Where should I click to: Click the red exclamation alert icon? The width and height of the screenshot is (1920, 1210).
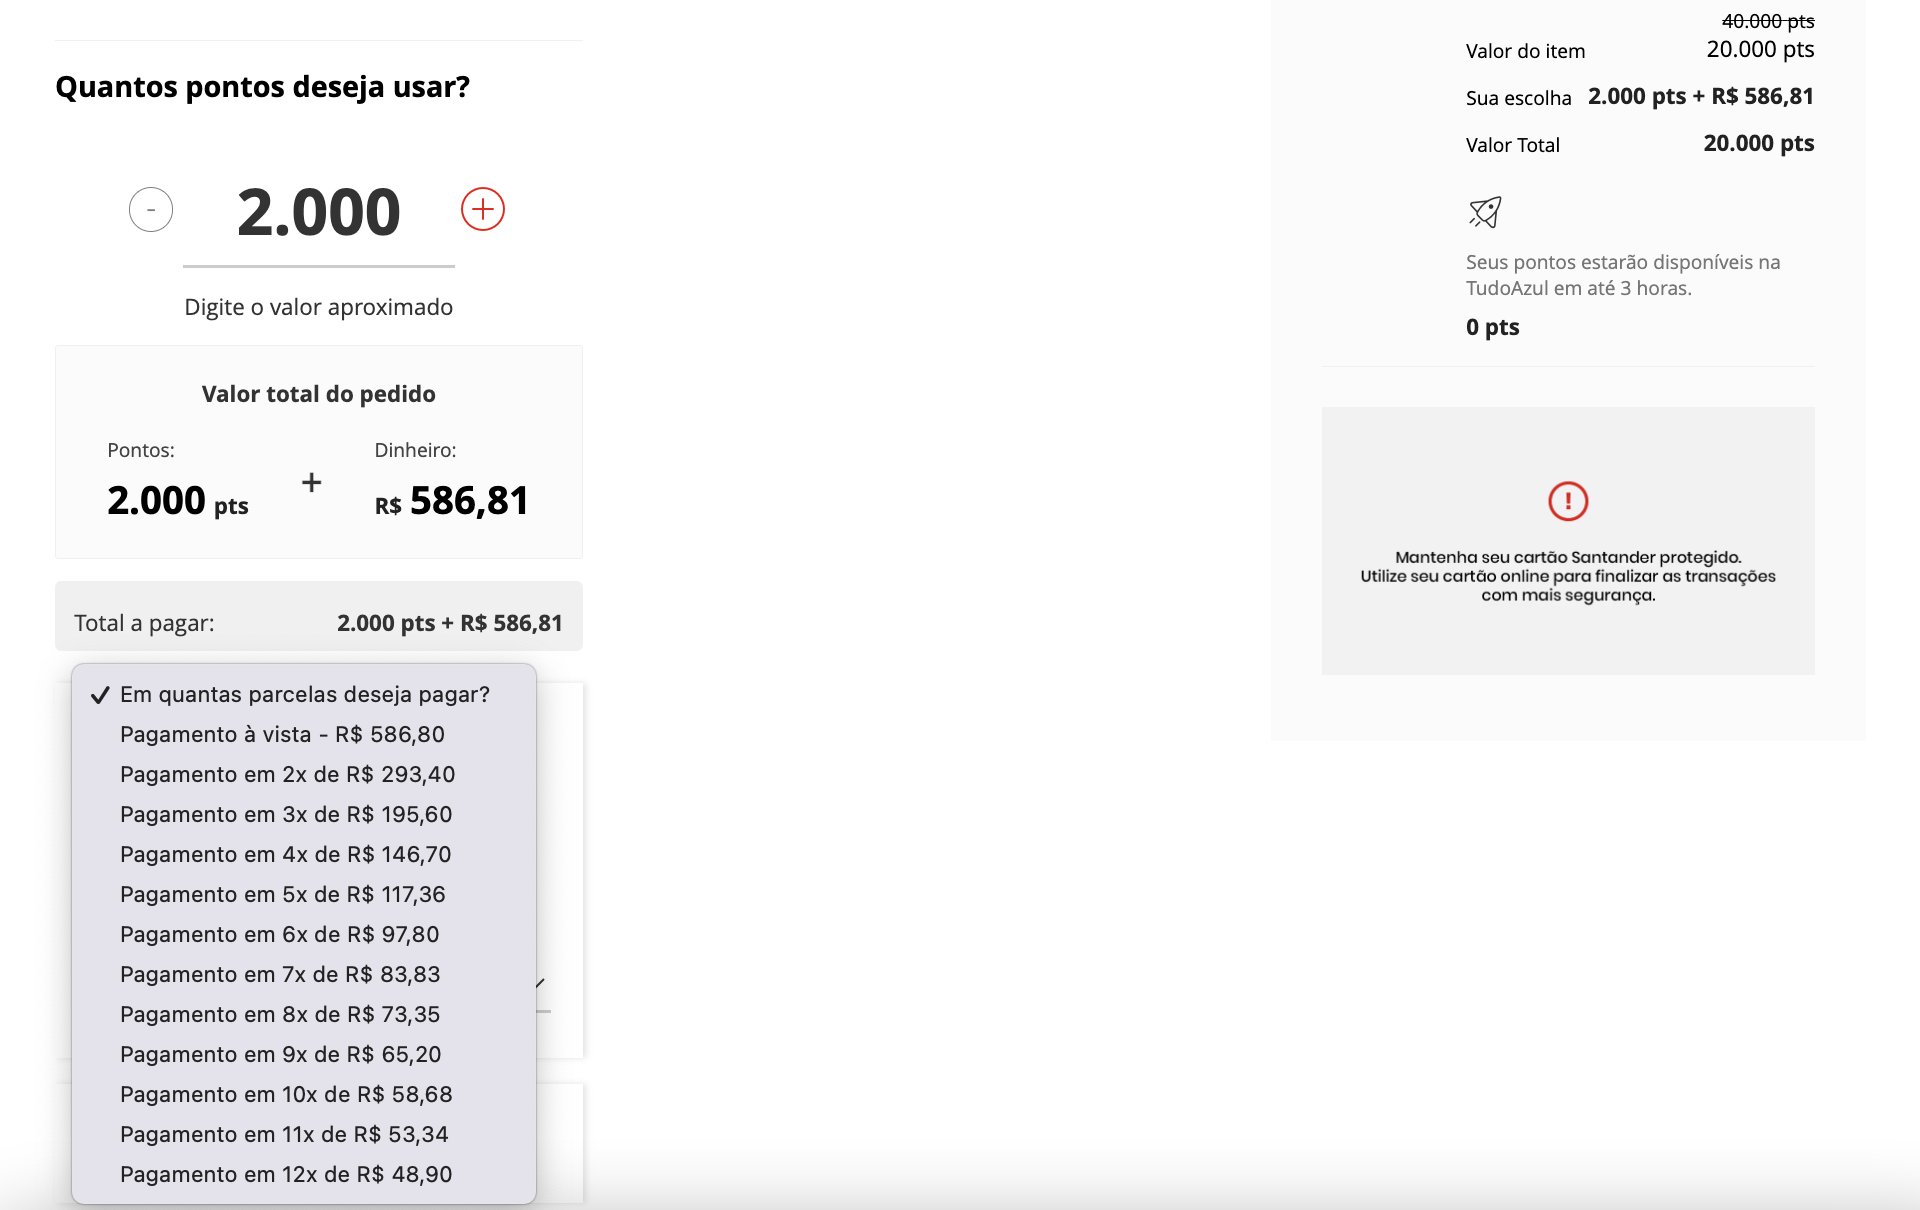[1568, 501]
